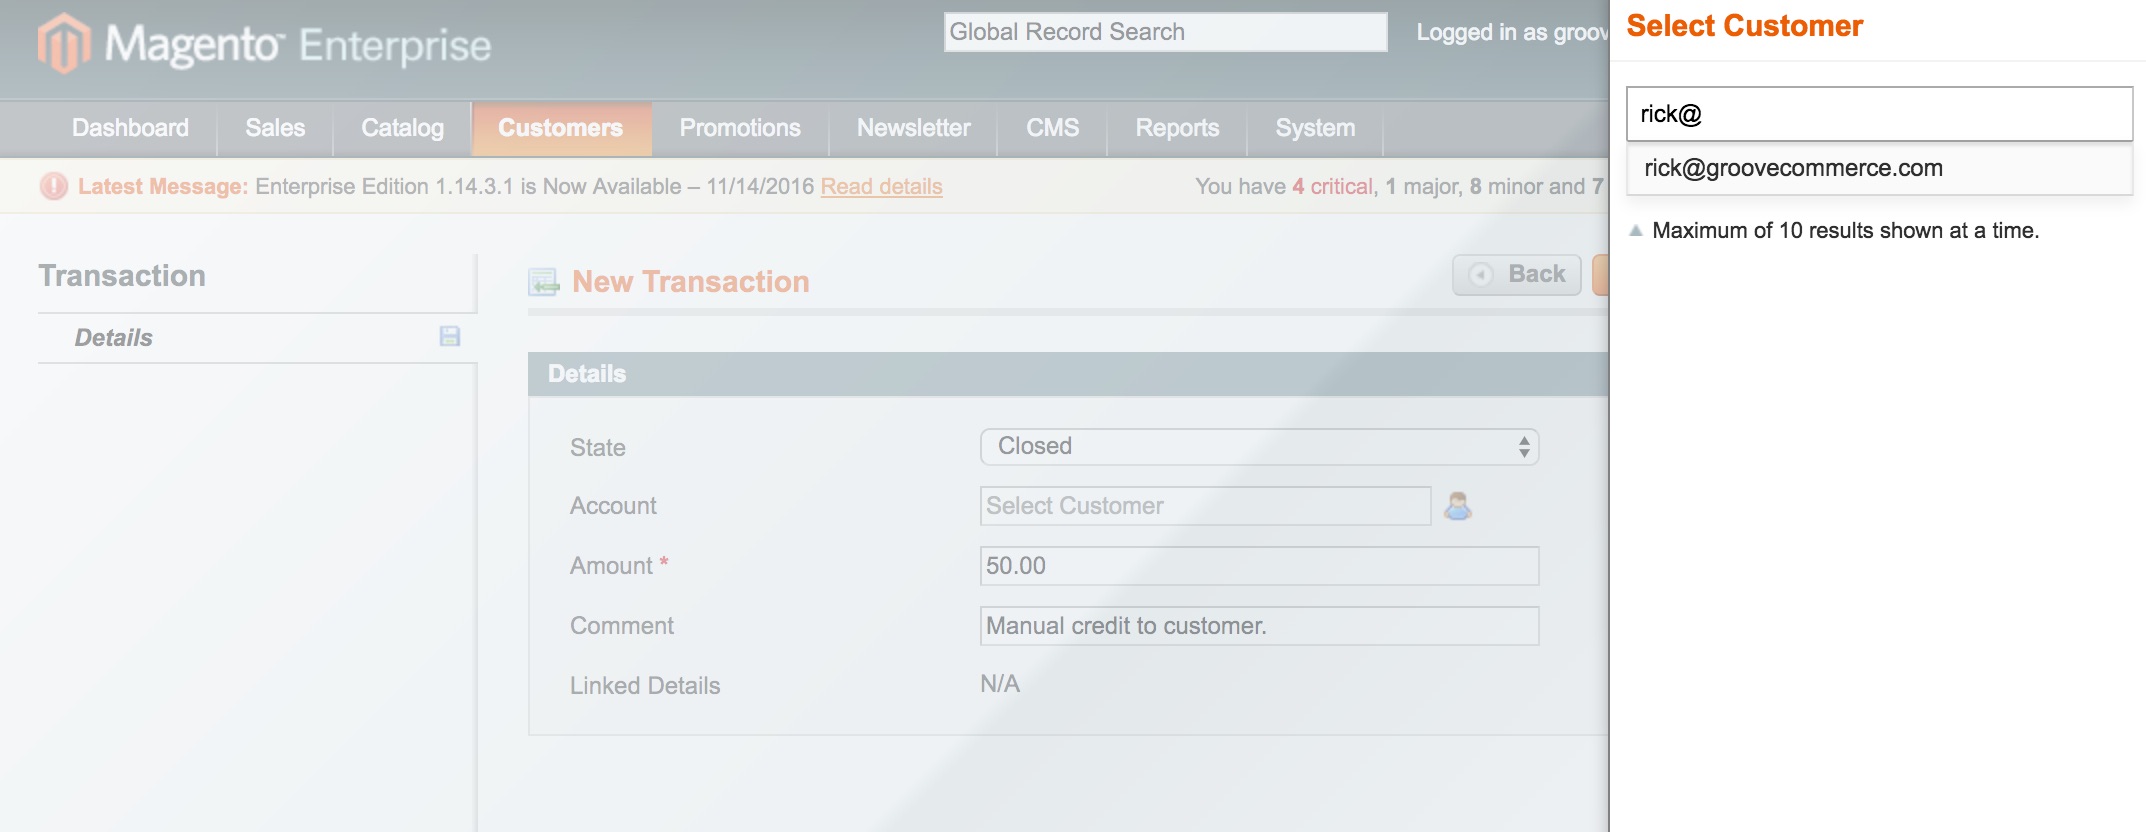Screen dimensions: 2146x832
Task: Focus the customer search field containing rick@
Action: click(1880, 114)
